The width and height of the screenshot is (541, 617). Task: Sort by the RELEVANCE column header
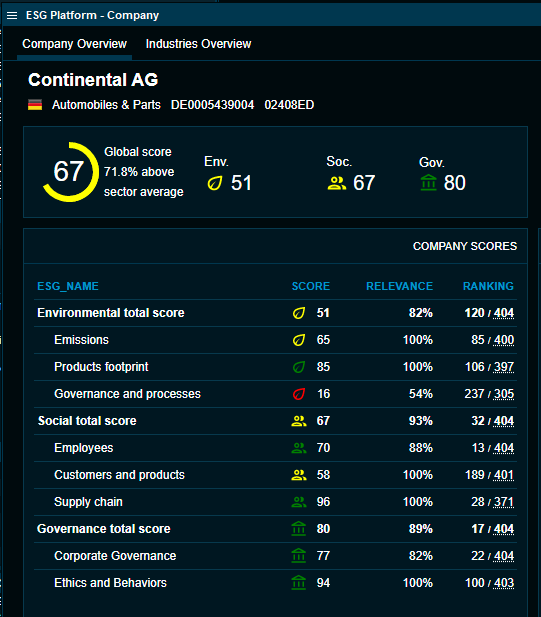pos(399,286)
